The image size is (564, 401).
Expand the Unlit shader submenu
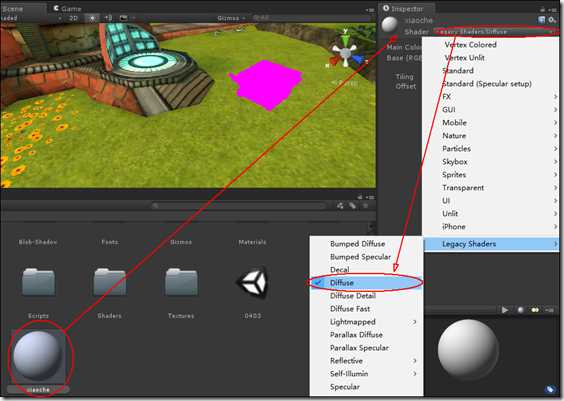491,213
